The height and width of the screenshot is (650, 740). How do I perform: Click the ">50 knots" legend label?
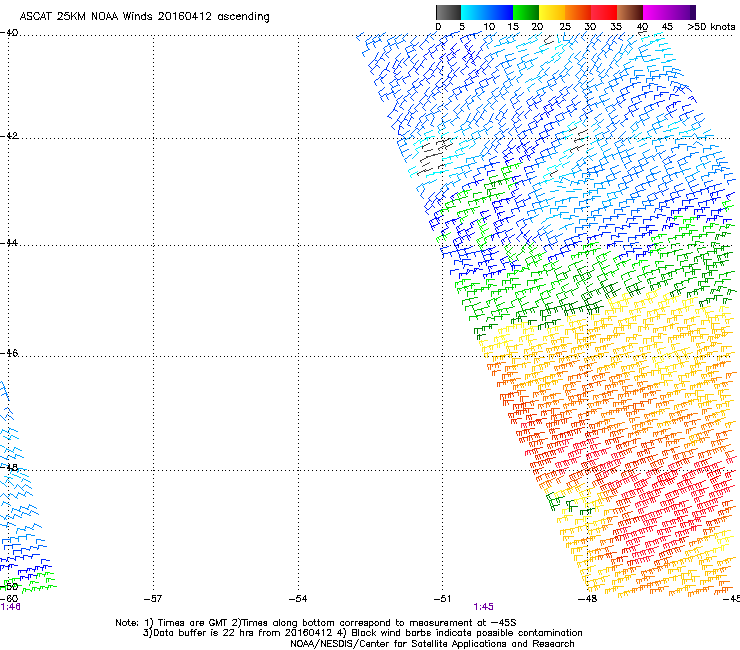711,27
